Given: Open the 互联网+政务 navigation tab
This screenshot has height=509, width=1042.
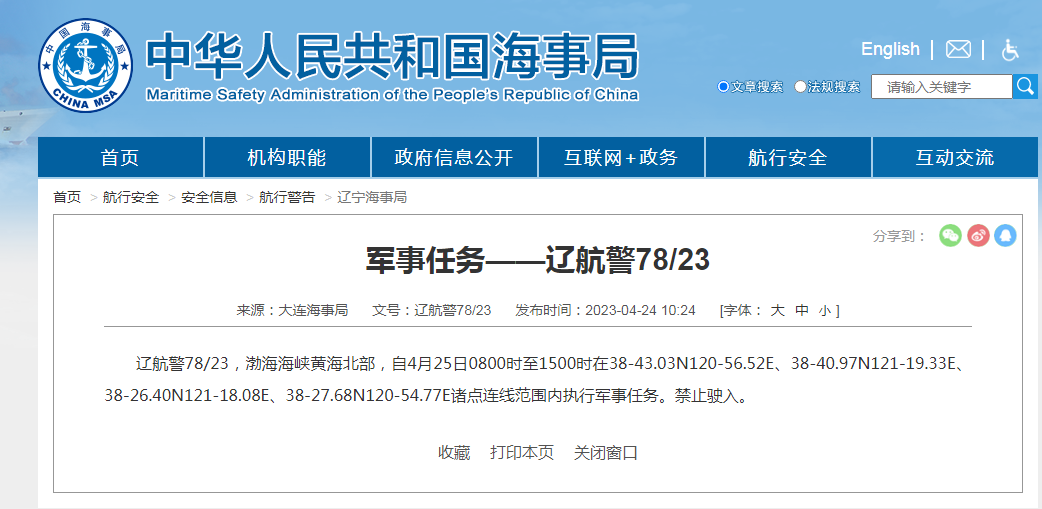Looking at the screenshot, I should coord(621,157).
